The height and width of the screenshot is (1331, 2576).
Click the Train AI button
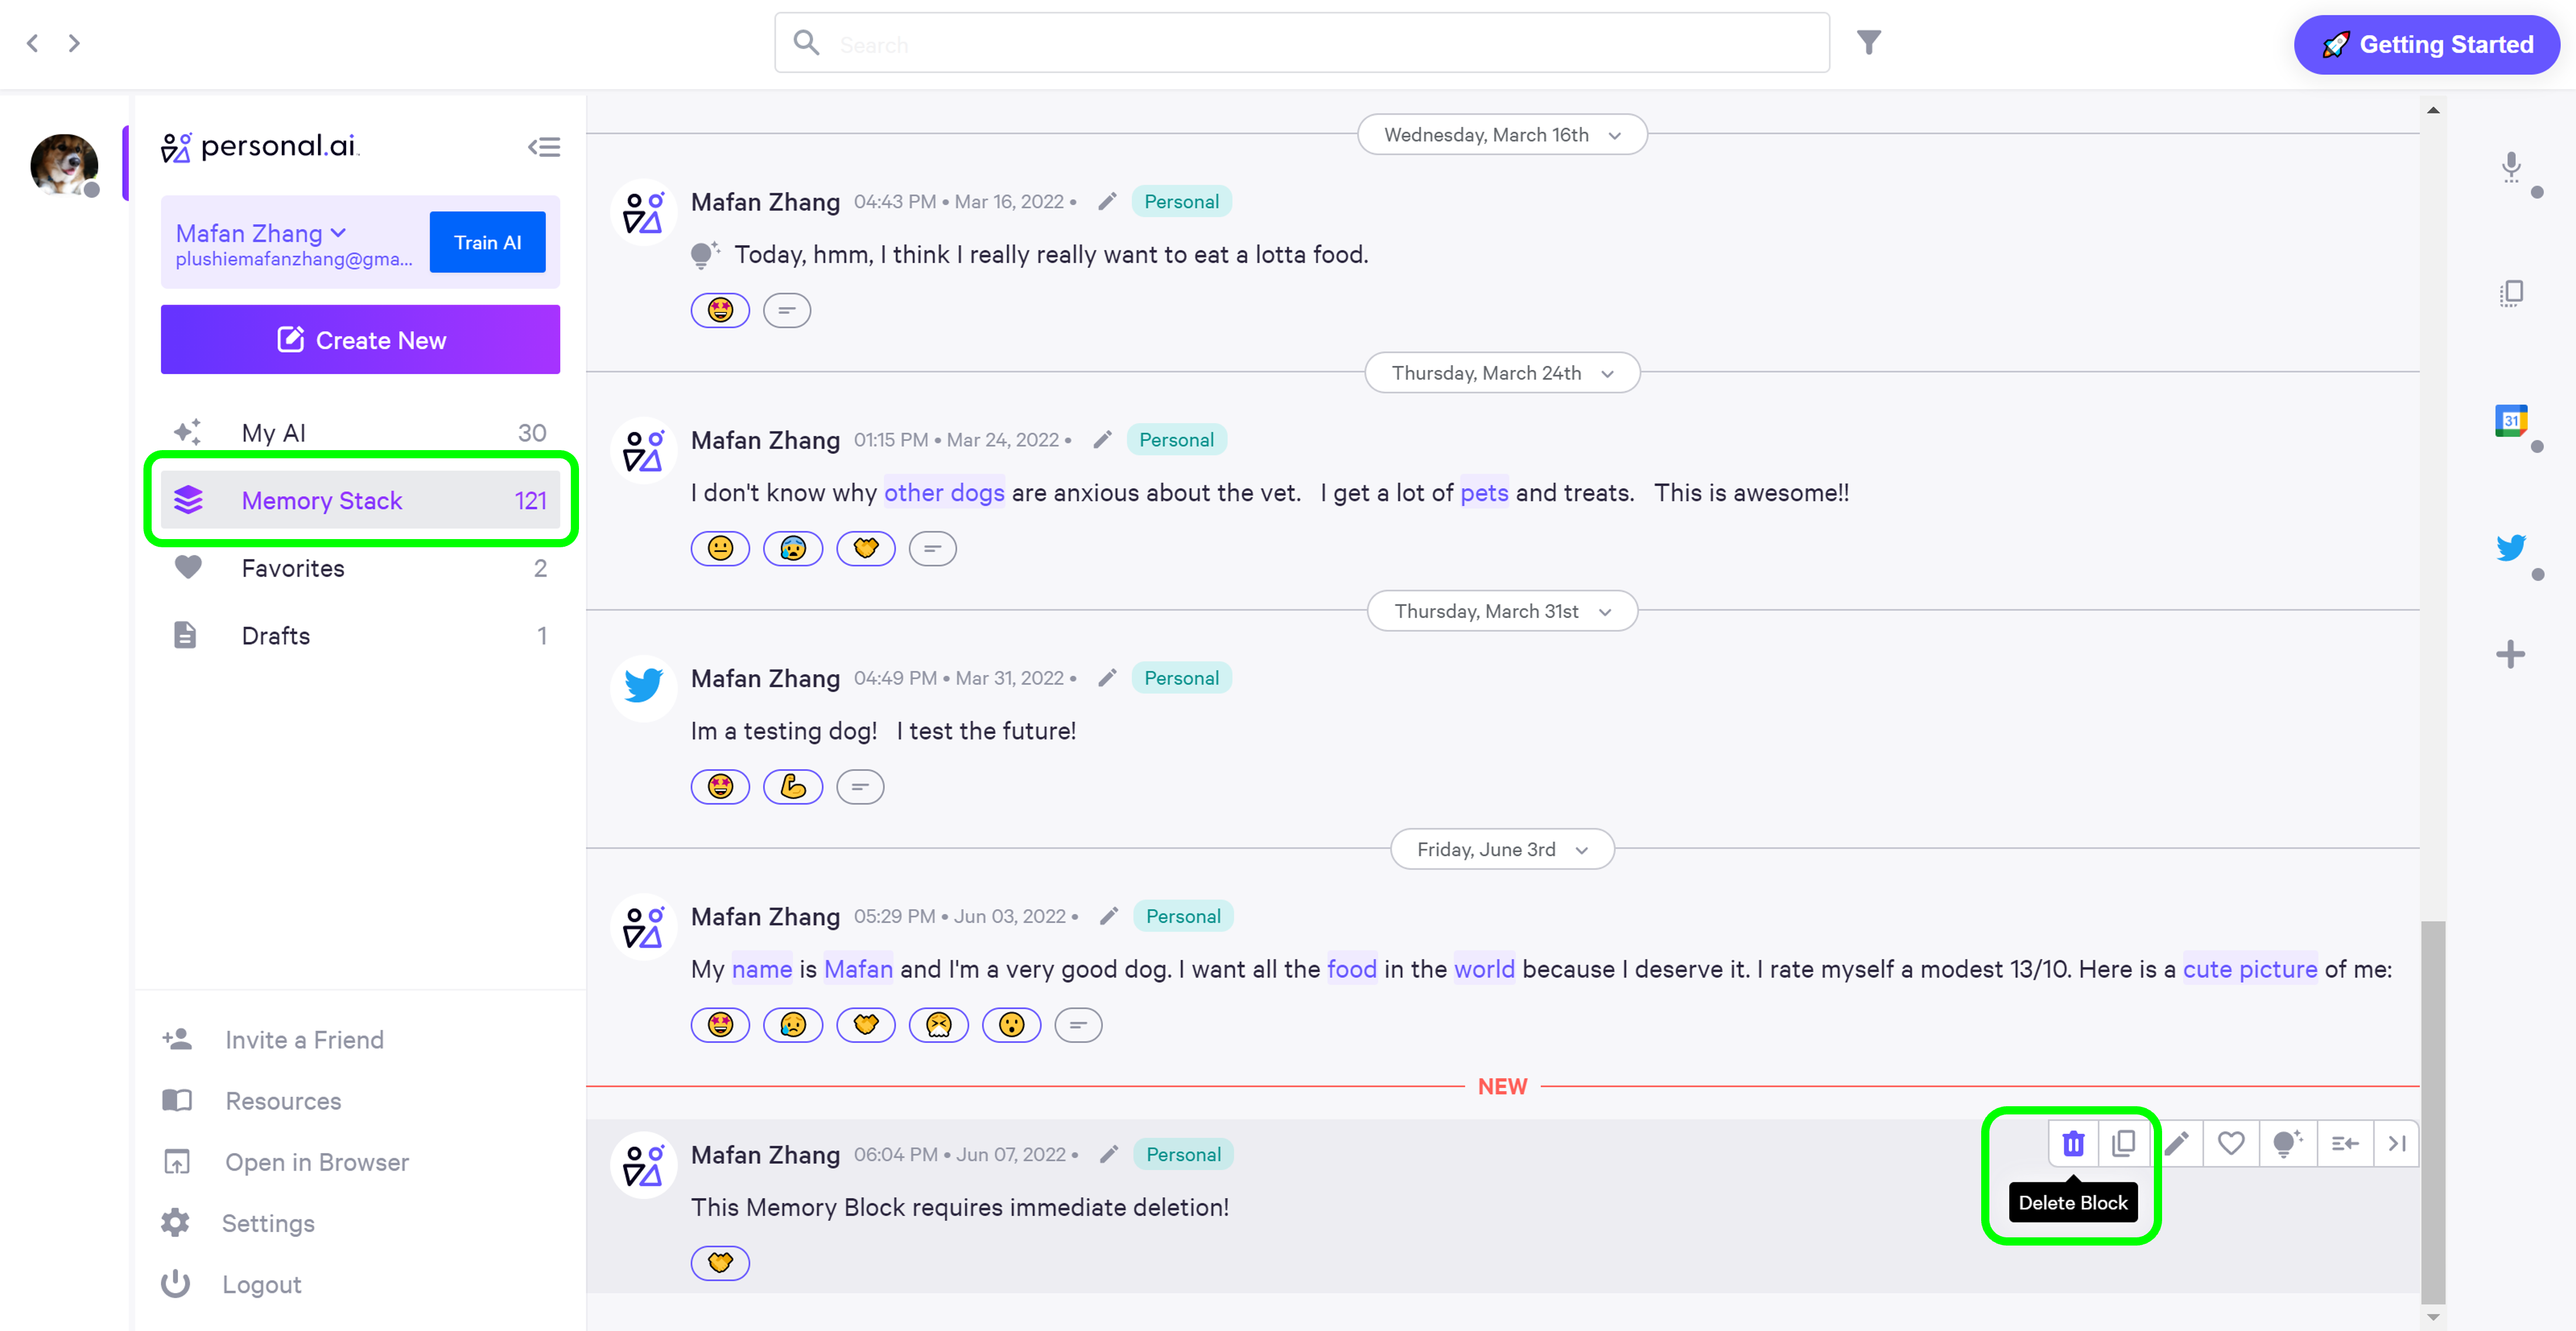(x=487, y=242)
